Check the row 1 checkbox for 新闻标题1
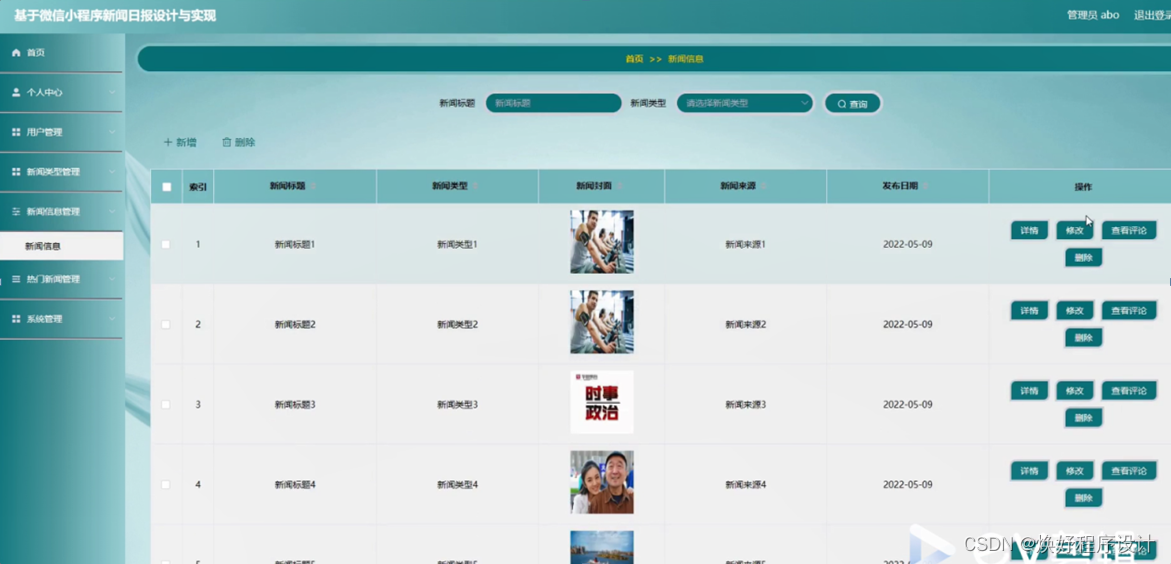This screenshot has height=564, width=1171. (166, 244)
